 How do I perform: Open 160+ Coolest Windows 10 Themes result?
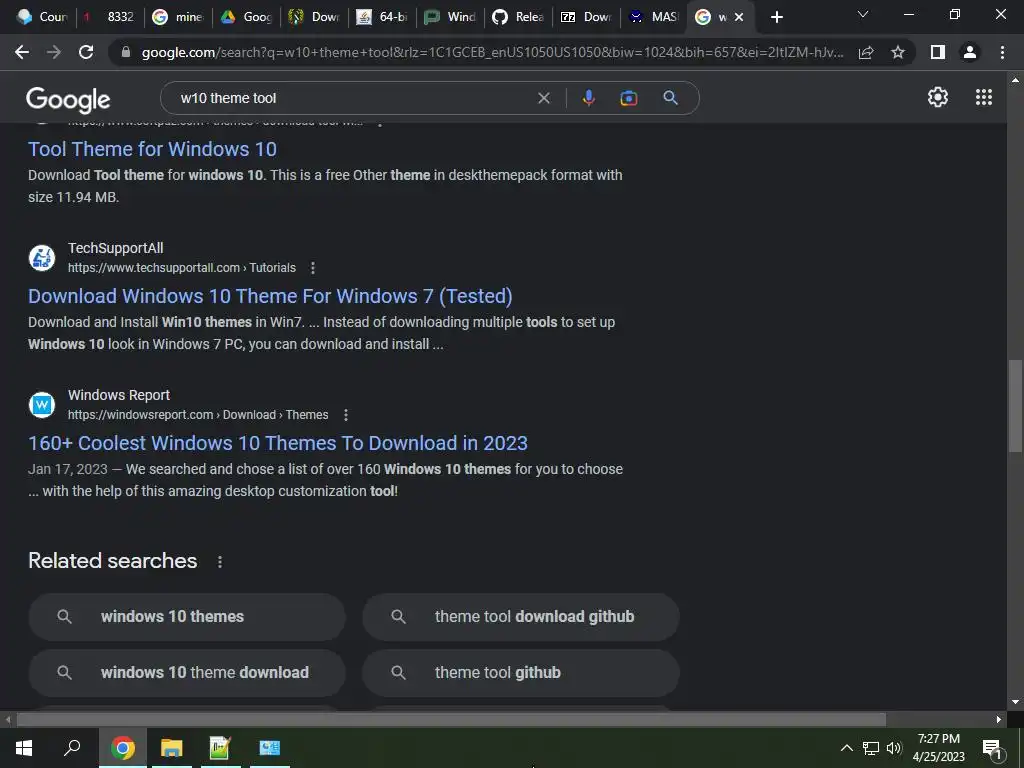[x=278, y=443]
